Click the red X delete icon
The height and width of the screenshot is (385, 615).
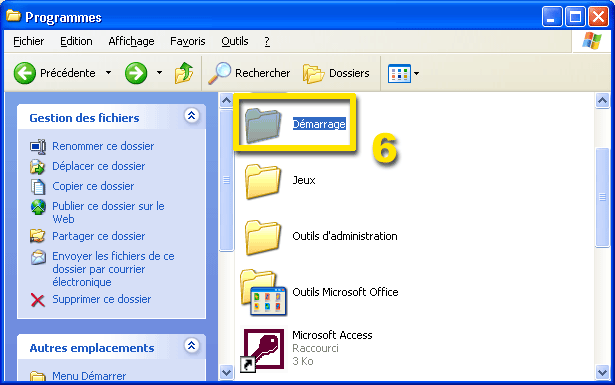pyautogui.click(x=38, y=300)
